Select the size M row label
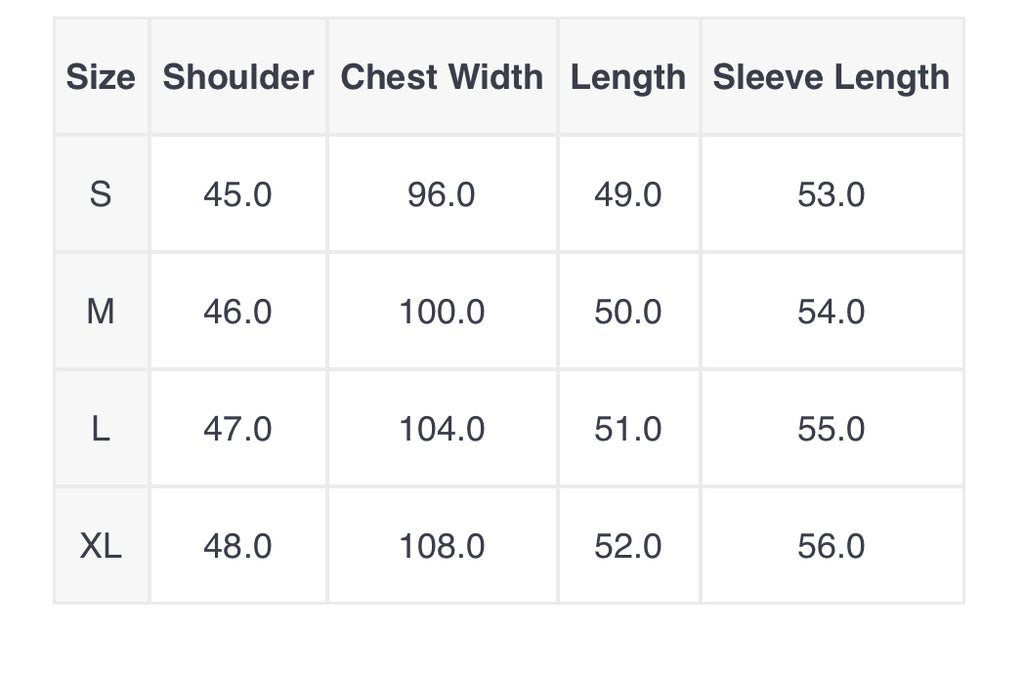 (101, 312)
